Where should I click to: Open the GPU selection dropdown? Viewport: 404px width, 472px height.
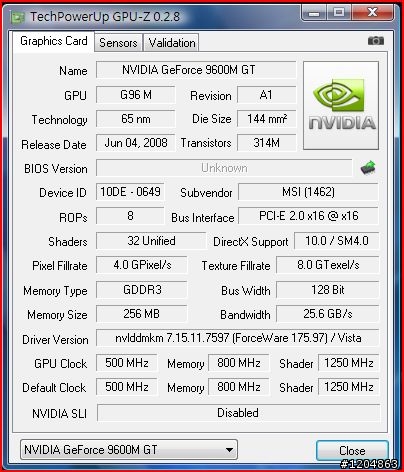[x=129, y=450]
